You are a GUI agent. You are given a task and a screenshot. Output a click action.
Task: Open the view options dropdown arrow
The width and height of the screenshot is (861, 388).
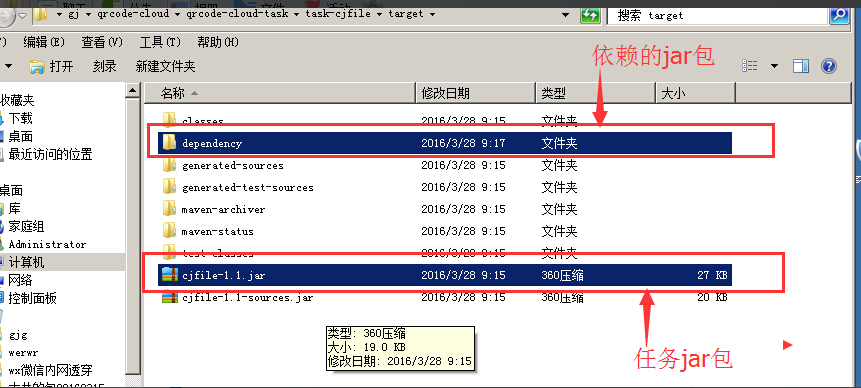coord(774,66)
